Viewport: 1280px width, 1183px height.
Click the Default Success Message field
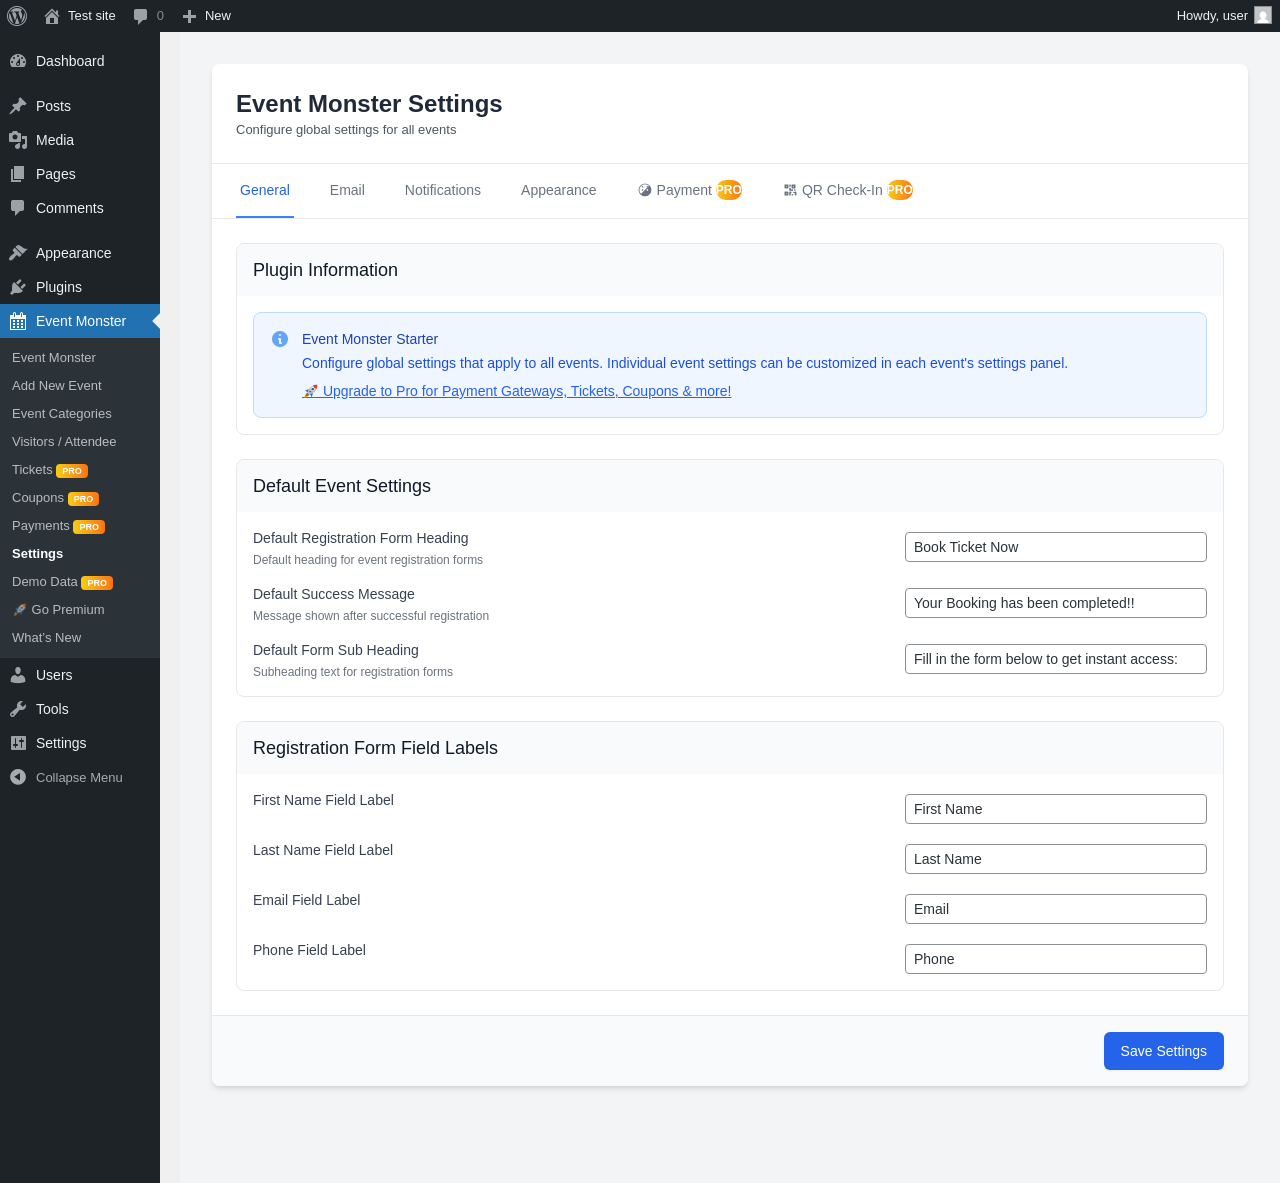[x=1055, y=603]
